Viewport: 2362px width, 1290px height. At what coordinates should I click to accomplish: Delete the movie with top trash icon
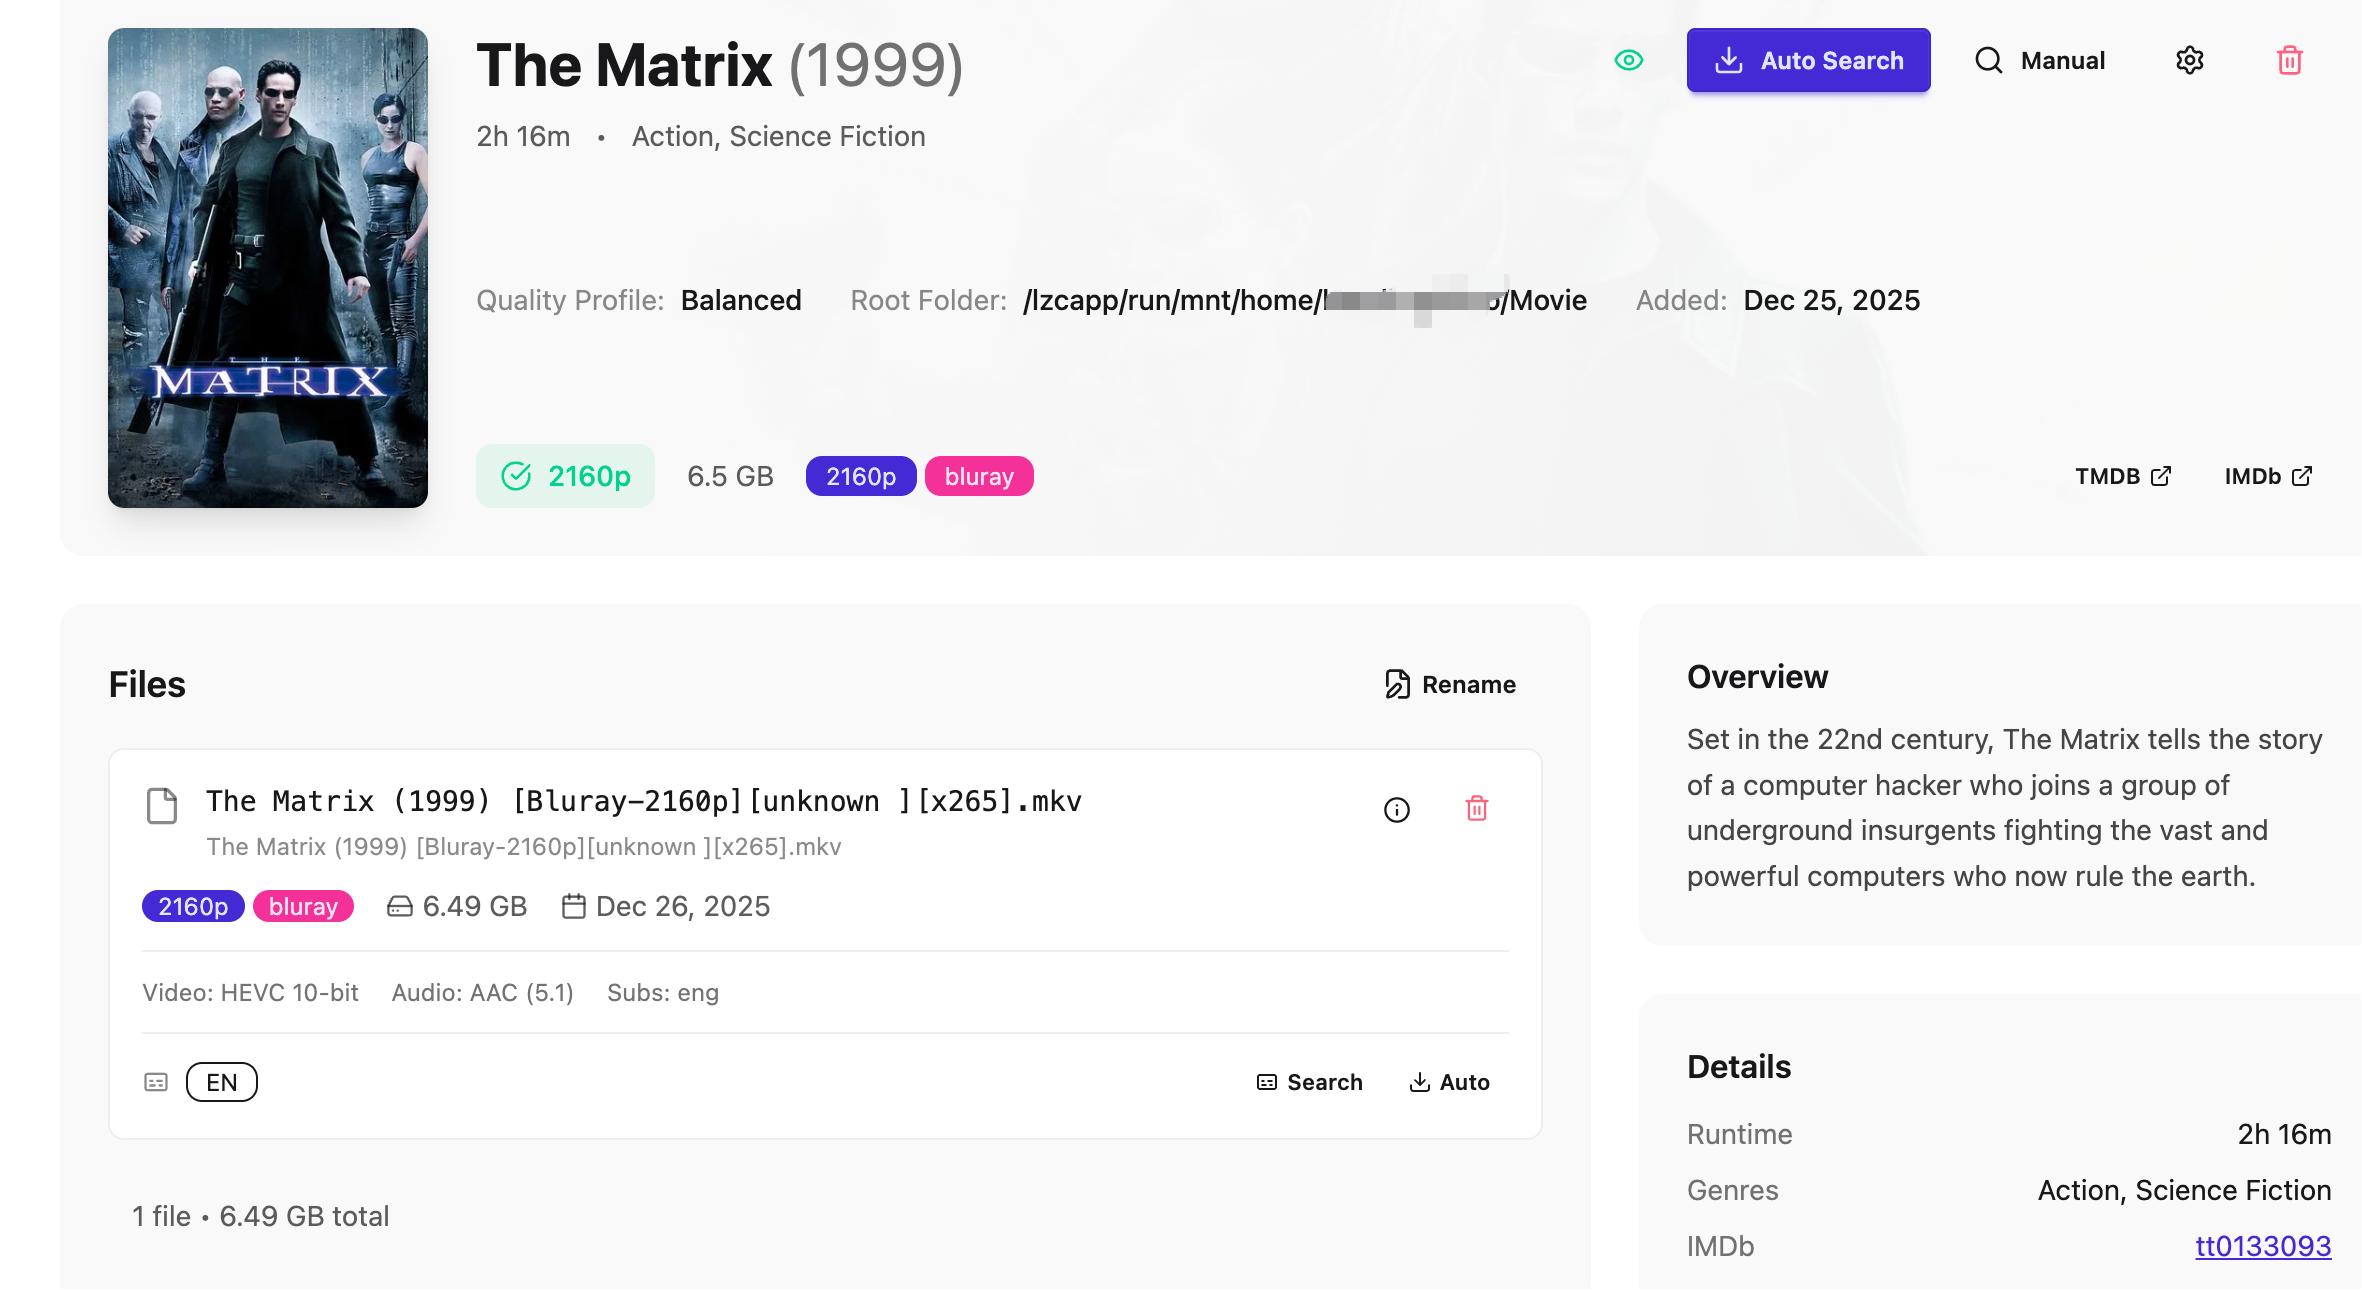point(2289,60)
